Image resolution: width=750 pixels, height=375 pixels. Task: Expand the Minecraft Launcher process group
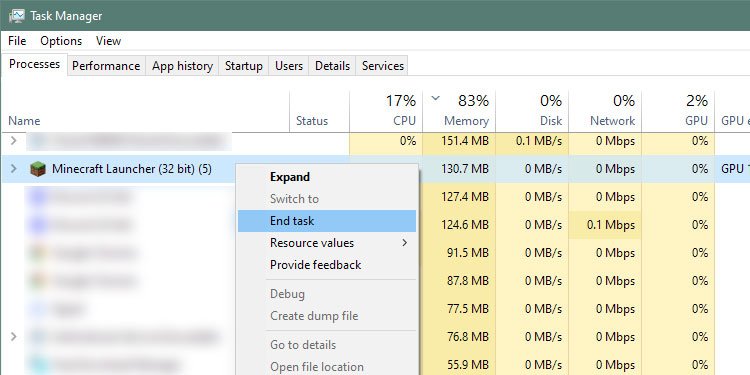tap(13, 168)
